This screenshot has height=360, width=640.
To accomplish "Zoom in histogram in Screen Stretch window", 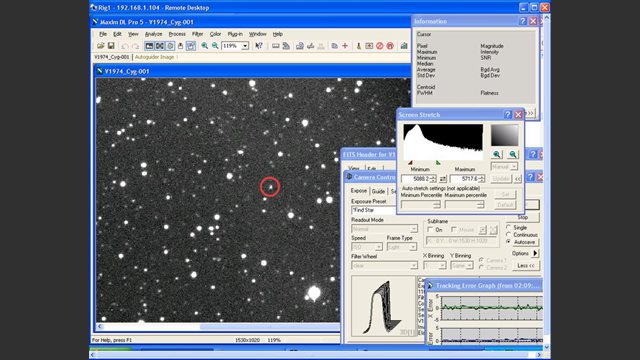I will coord(497,154).
